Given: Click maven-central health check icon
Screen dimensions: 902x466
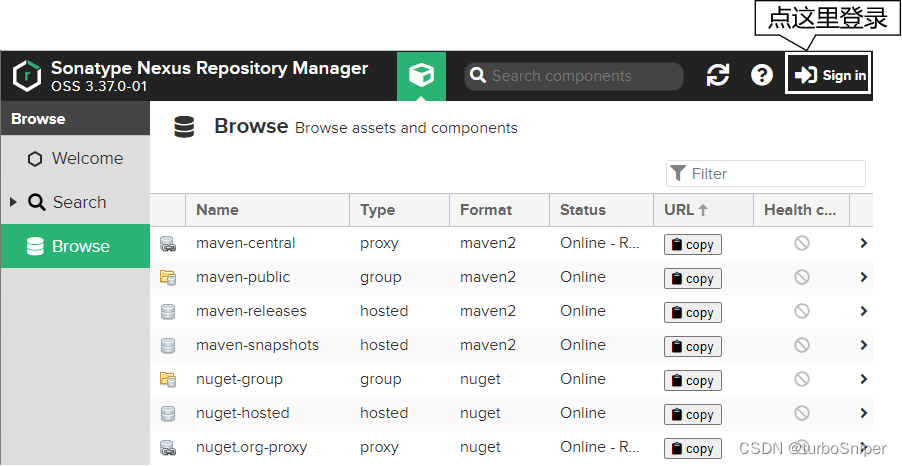Looking at the screenshot, I should tap(802, 243).
